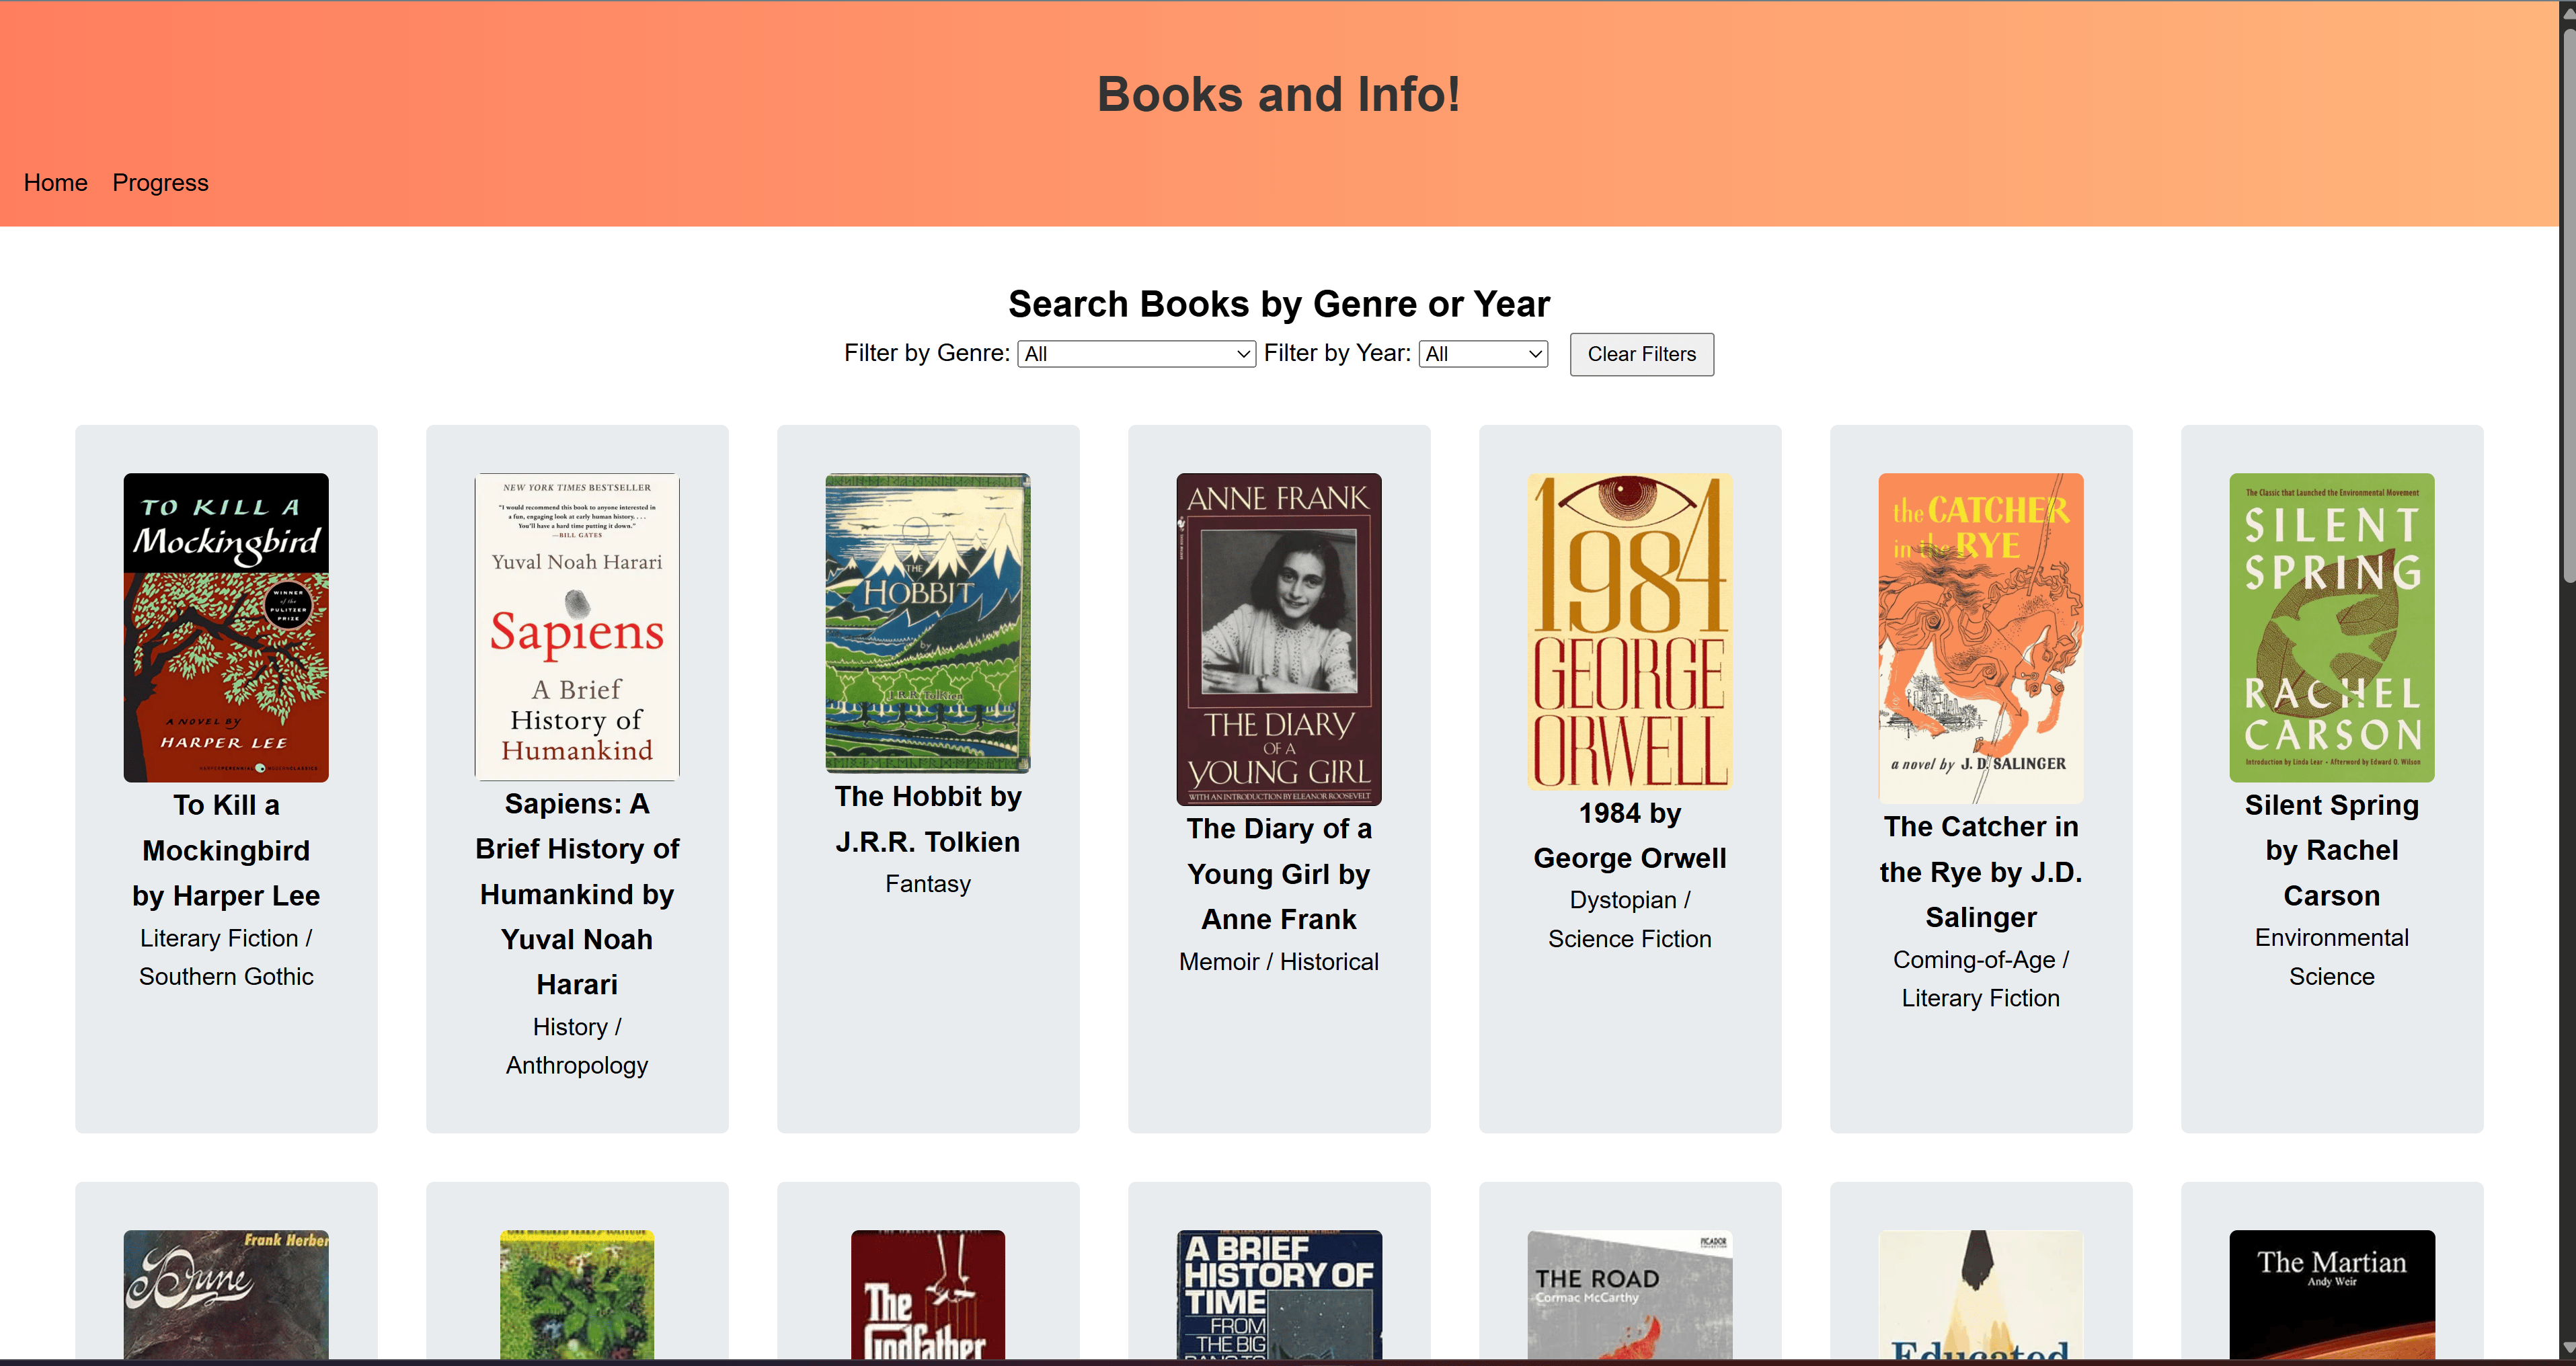This screenshot has width=2576, height=1366.
Task: Click the Dune book cover
Action: click(x=226, y=1294)
